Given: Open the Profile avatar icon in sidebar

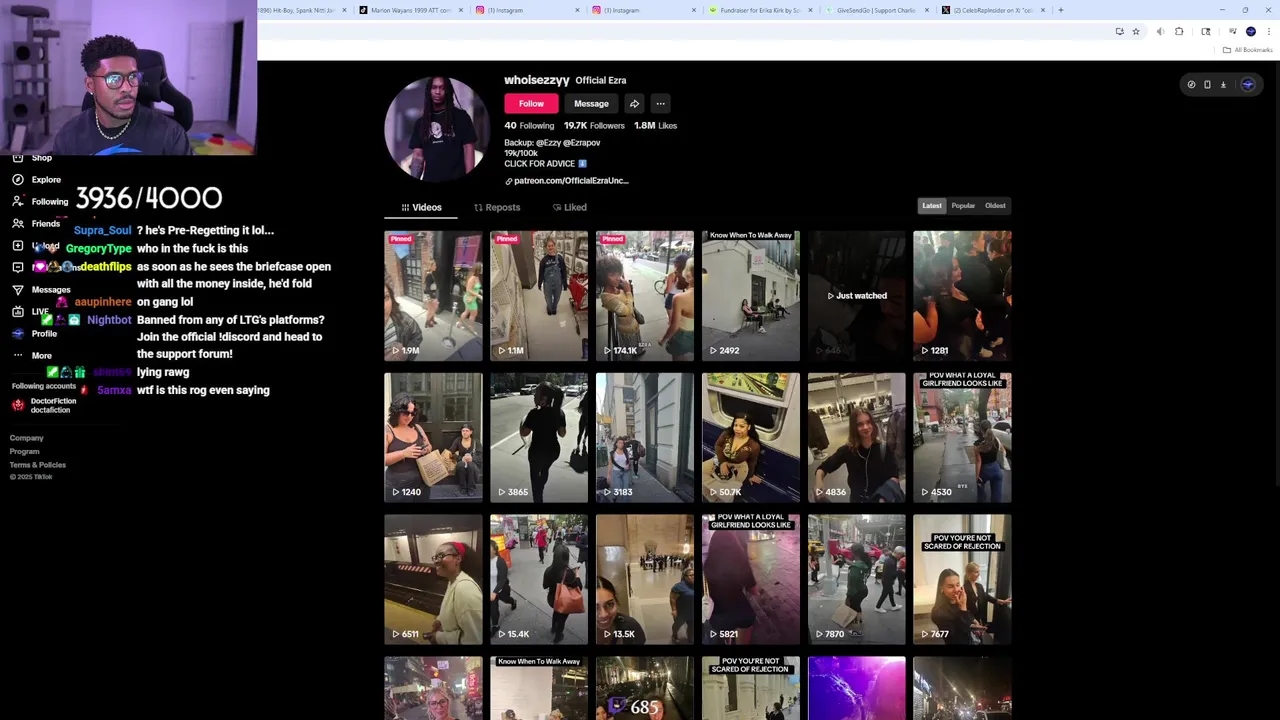Looking at the screenshot, I should click(18, 333).
